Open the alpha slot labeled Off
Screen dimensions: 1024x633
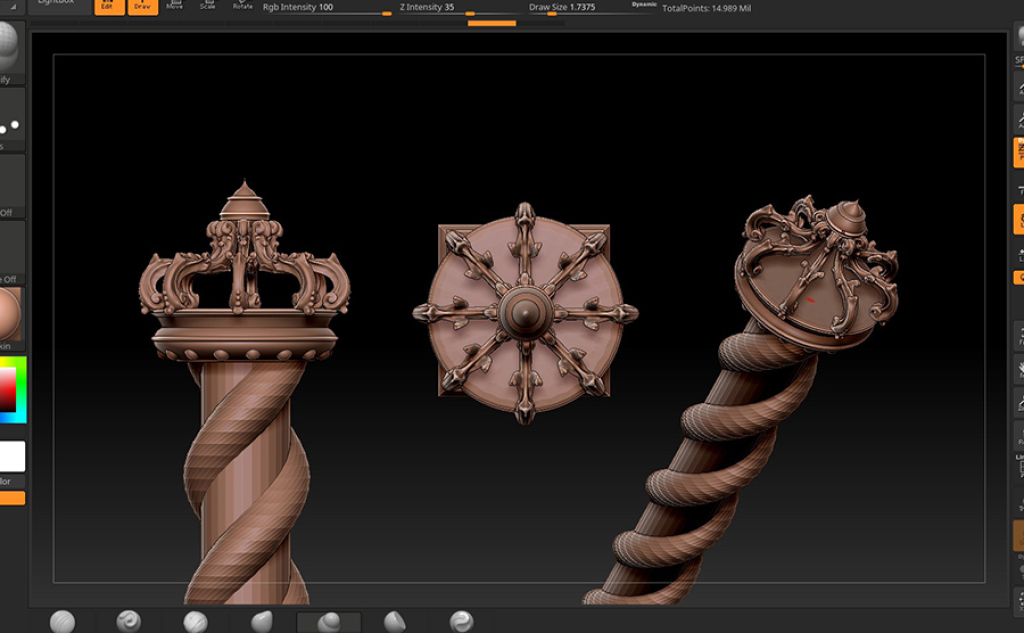pyautogui.click(x=10, y=186)
